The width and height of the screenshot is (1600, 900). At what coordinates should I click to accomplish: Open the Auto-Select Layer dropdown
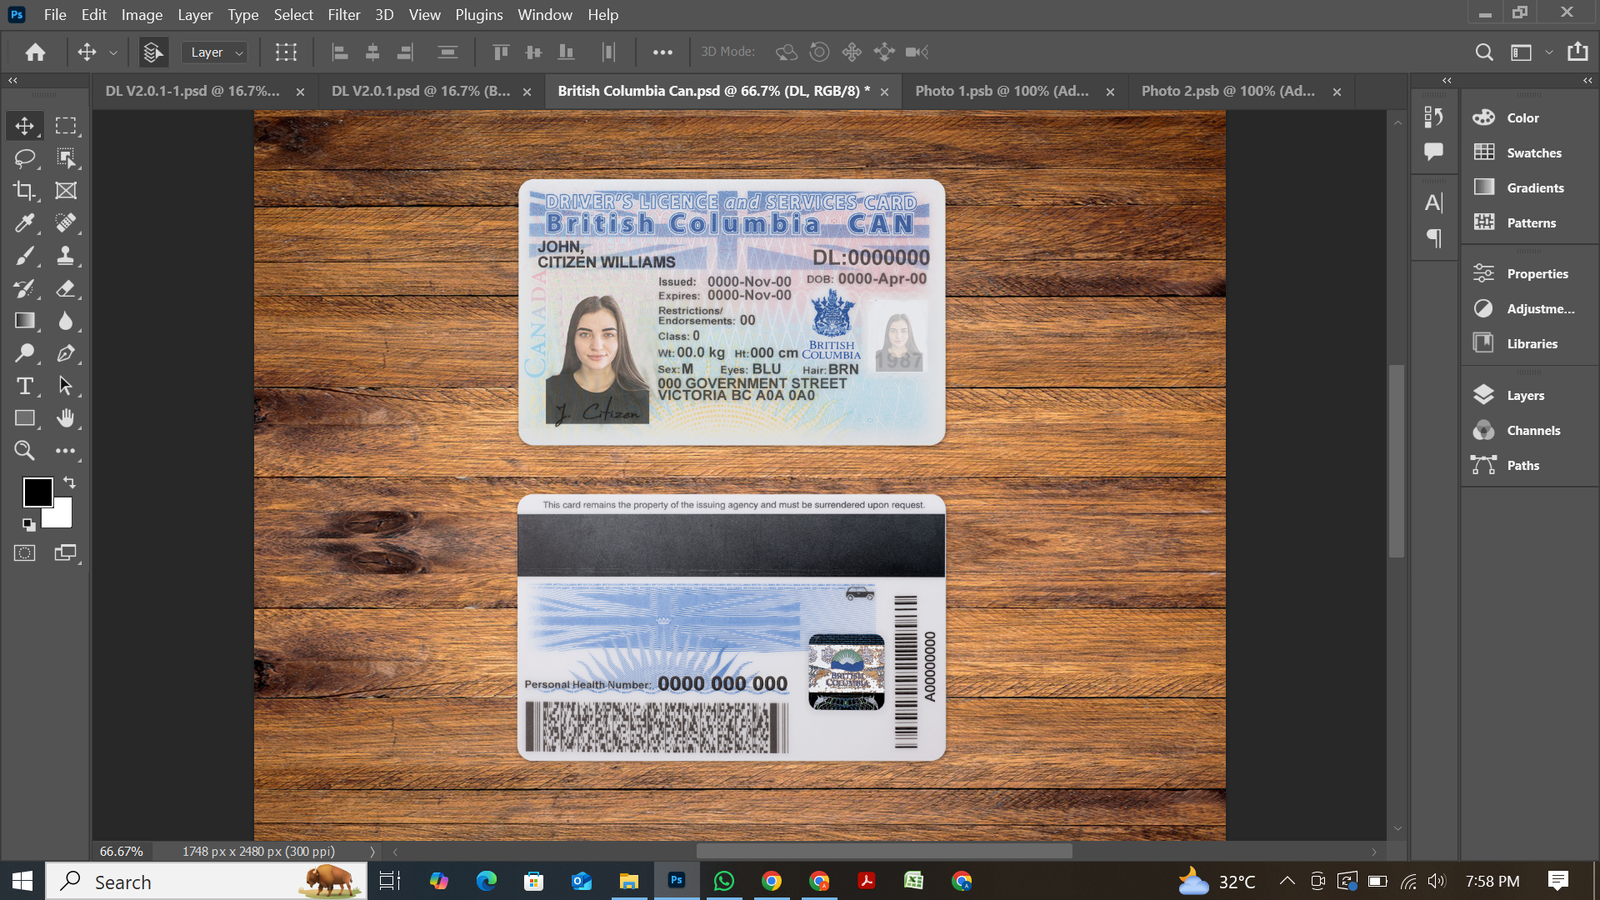tap(215, 52)
